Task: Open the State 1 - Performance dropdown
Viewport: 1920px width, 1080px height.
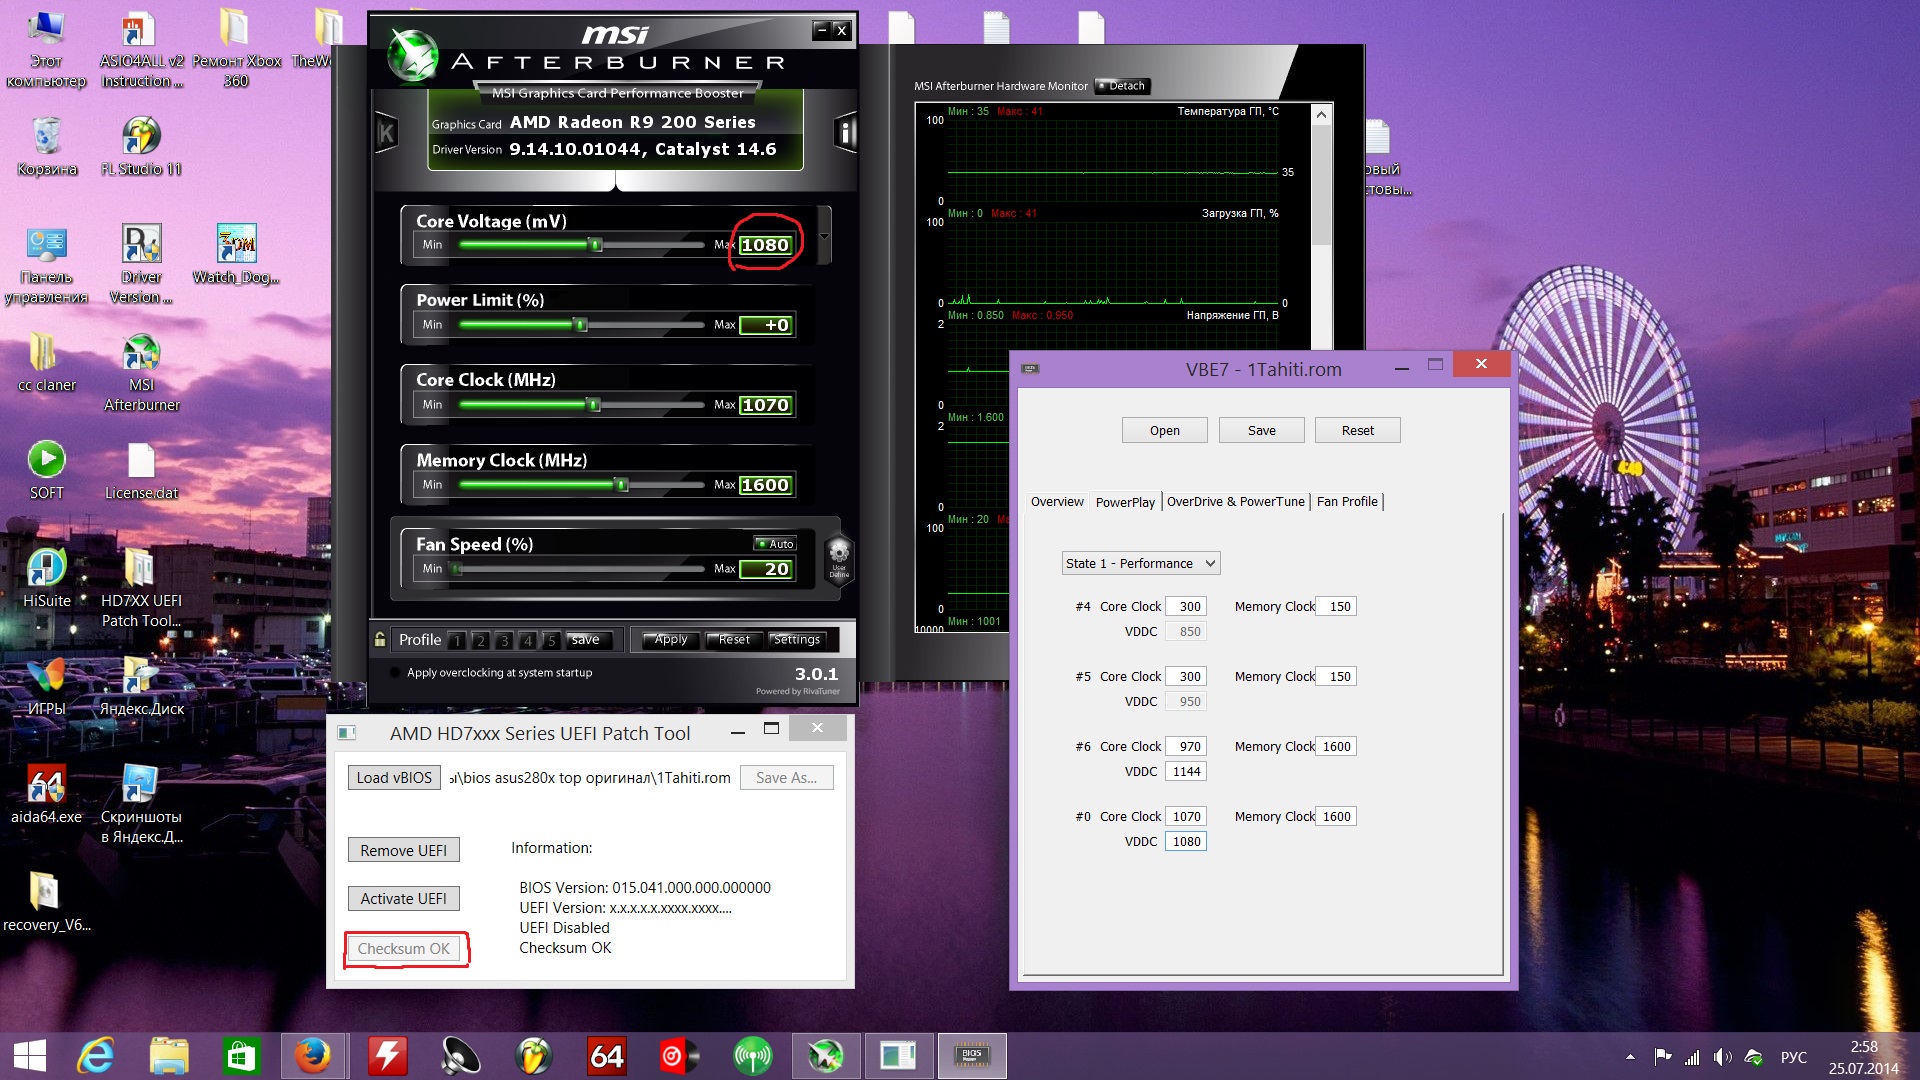Action: tap(1140, 563)
